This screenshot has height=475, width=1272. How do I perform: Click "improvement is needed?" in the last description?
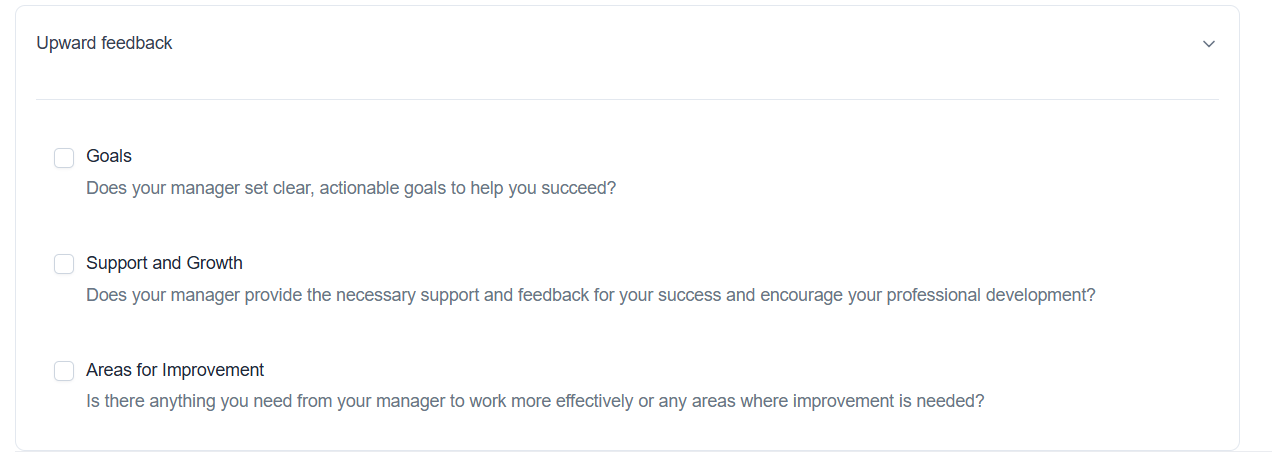pyautogui.click(x=889, y=401)
